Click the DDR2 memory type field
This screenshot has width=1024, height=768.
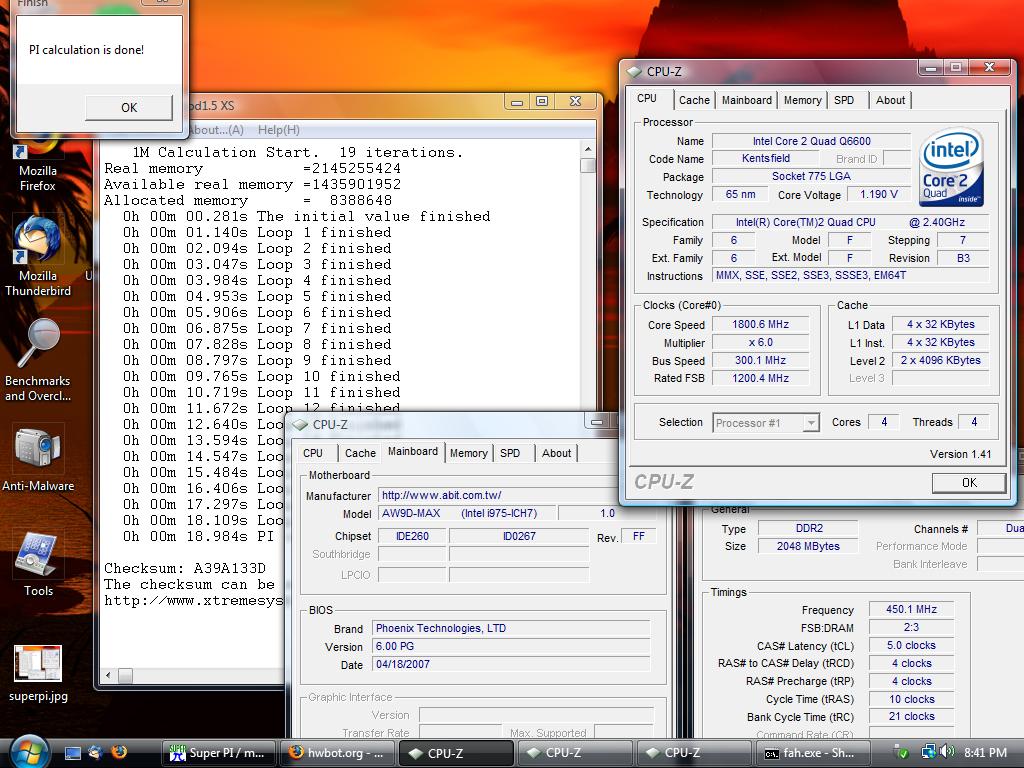(808, 528)
